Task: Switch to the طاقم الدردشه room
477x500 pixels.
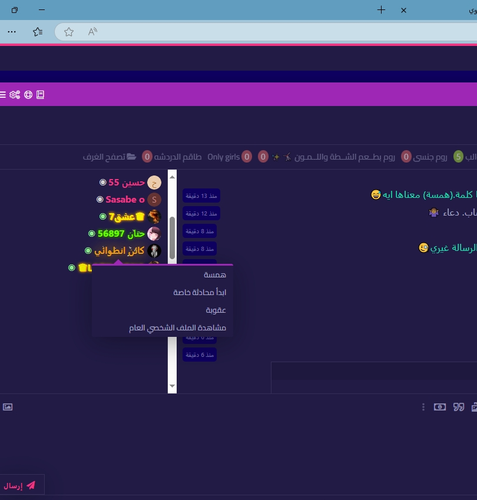Action: 172,157
